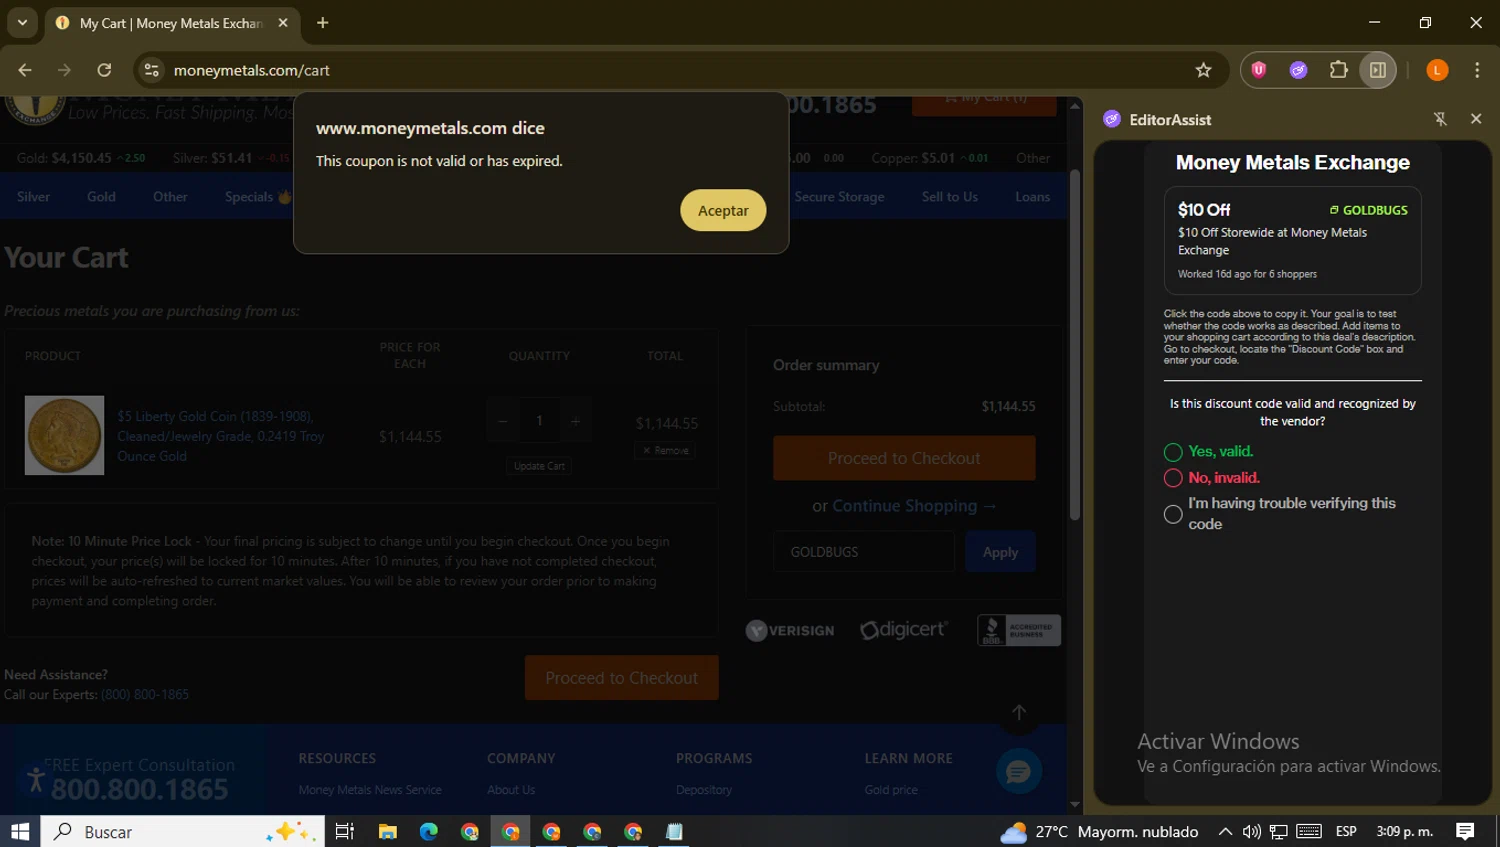Open the Chrome three-dot menu

1477,70
